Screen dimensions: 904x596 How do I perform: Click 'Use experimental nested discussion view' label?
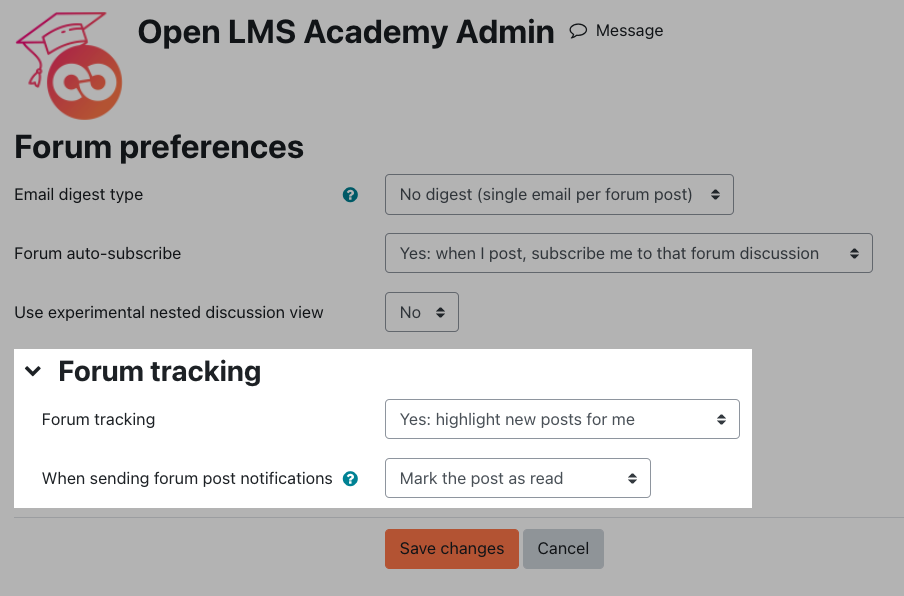[168, 312]
